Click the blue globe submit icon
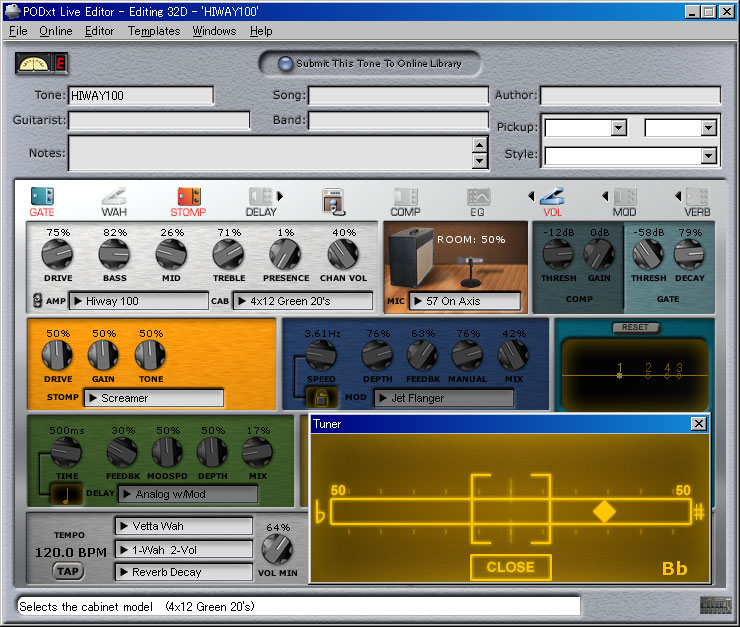 click(285, 64)
